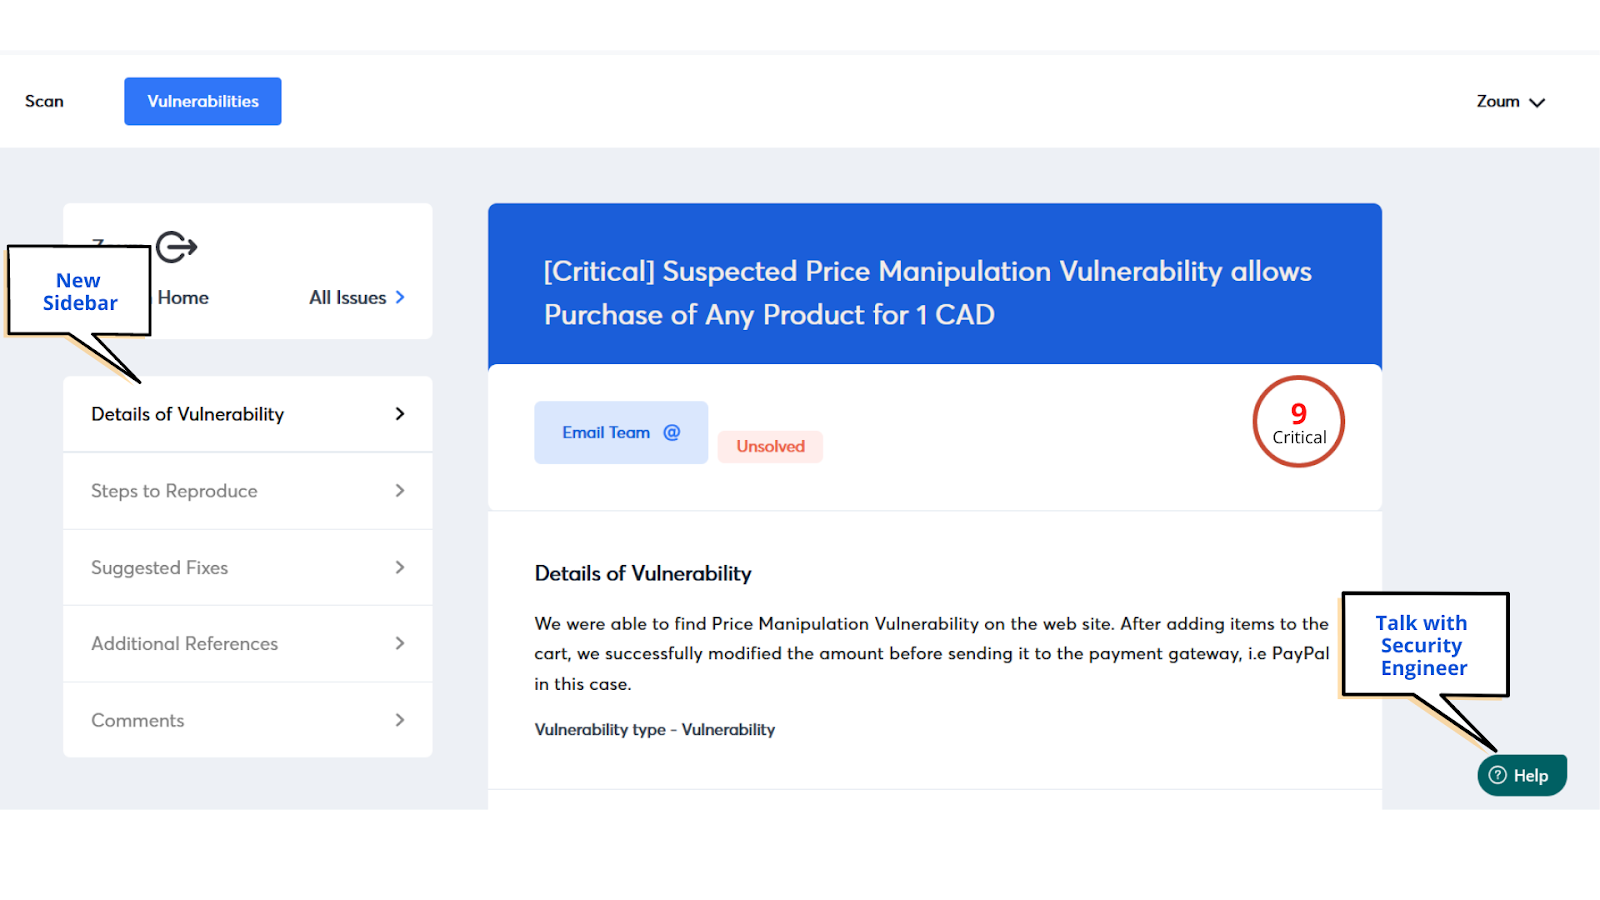This screenshot has width=1600, height=900.
Task: Go to Home in the sidebar
Action: tap(183, 297)
